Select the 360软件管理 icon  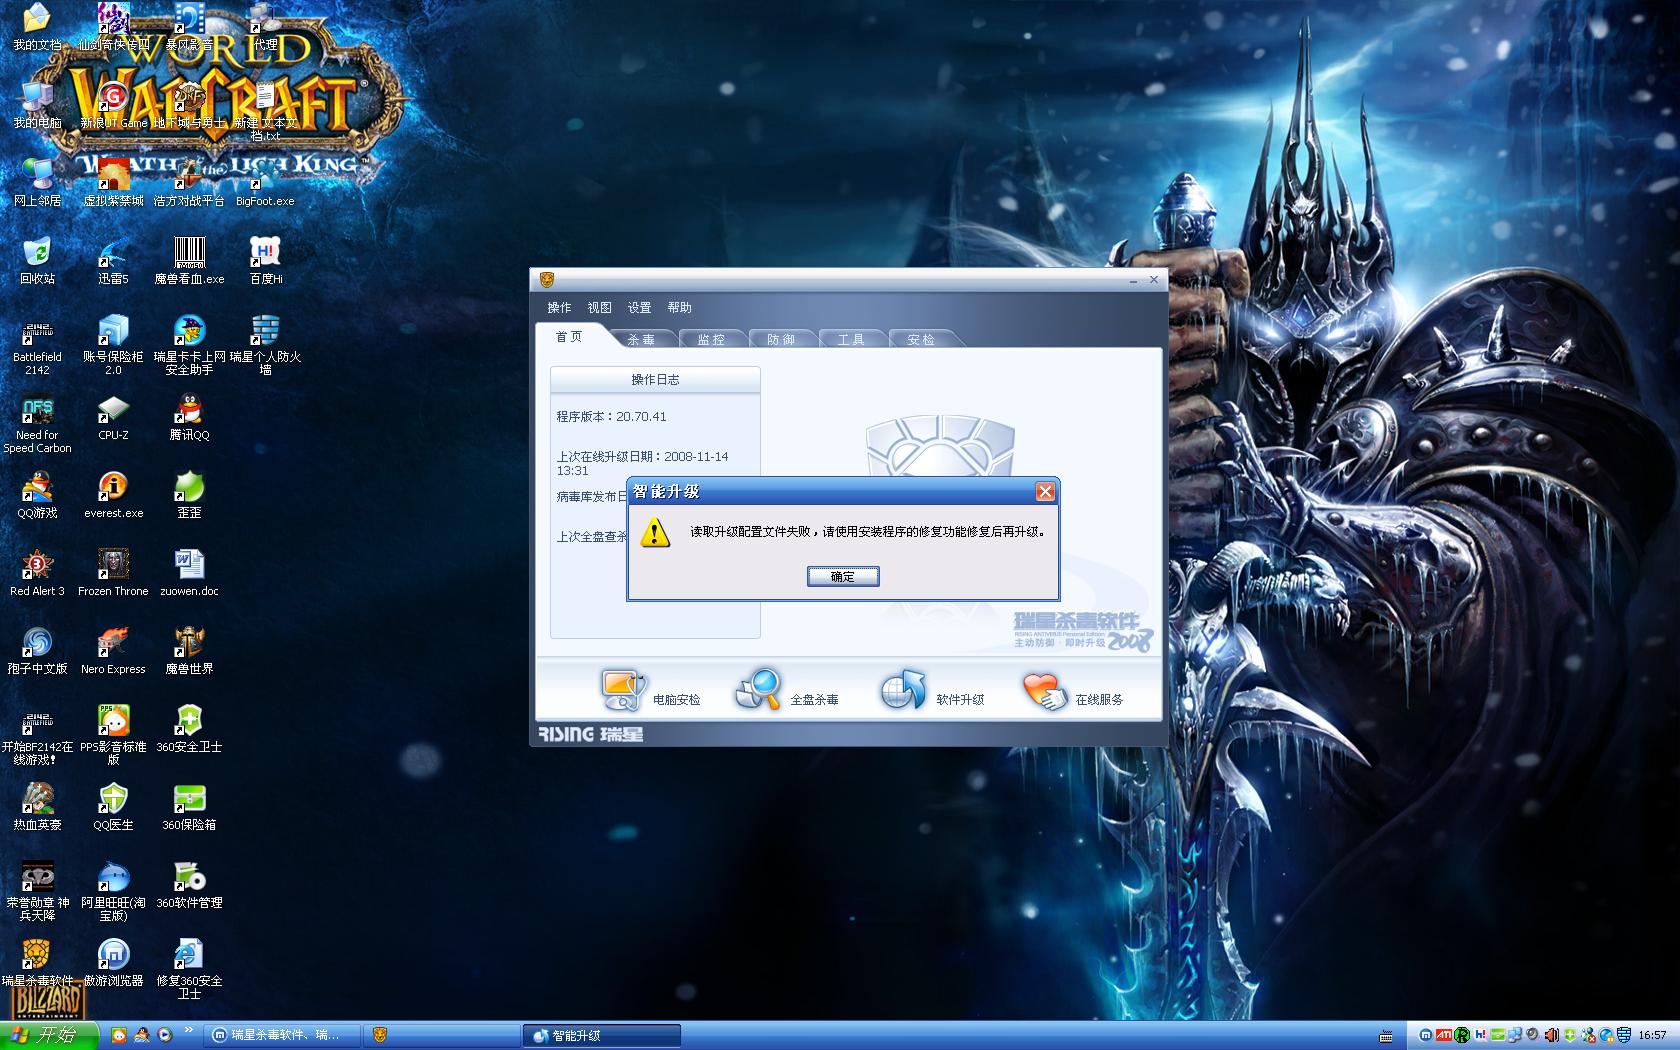tap(189, 885)
